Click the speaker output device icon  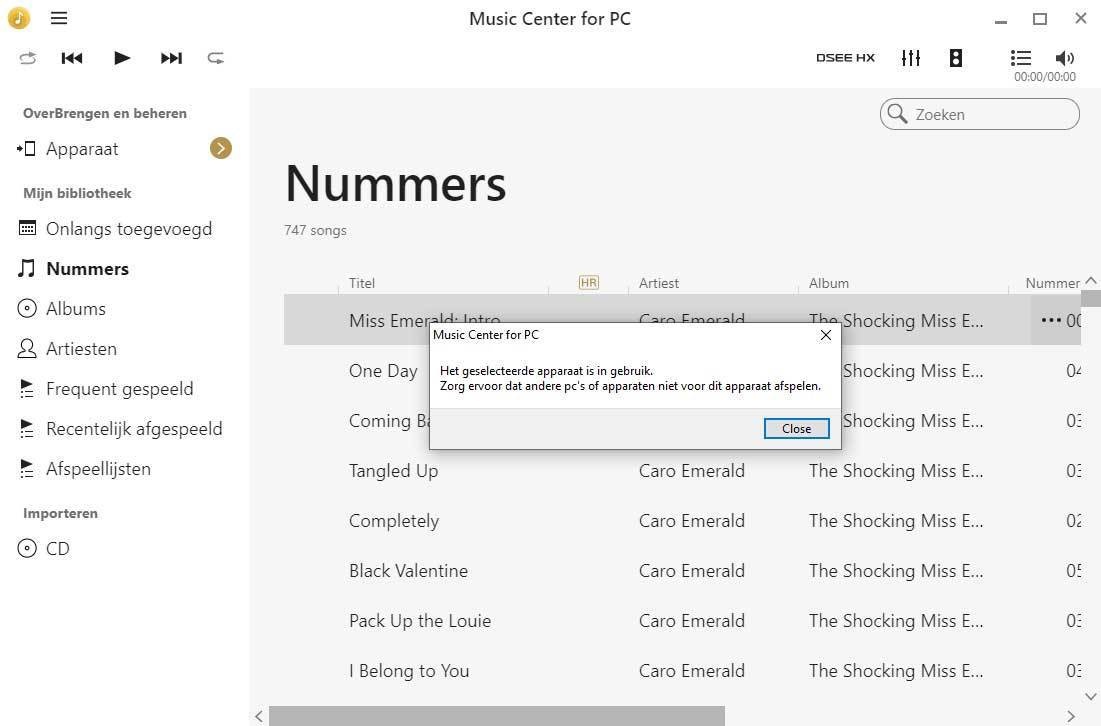956,58
